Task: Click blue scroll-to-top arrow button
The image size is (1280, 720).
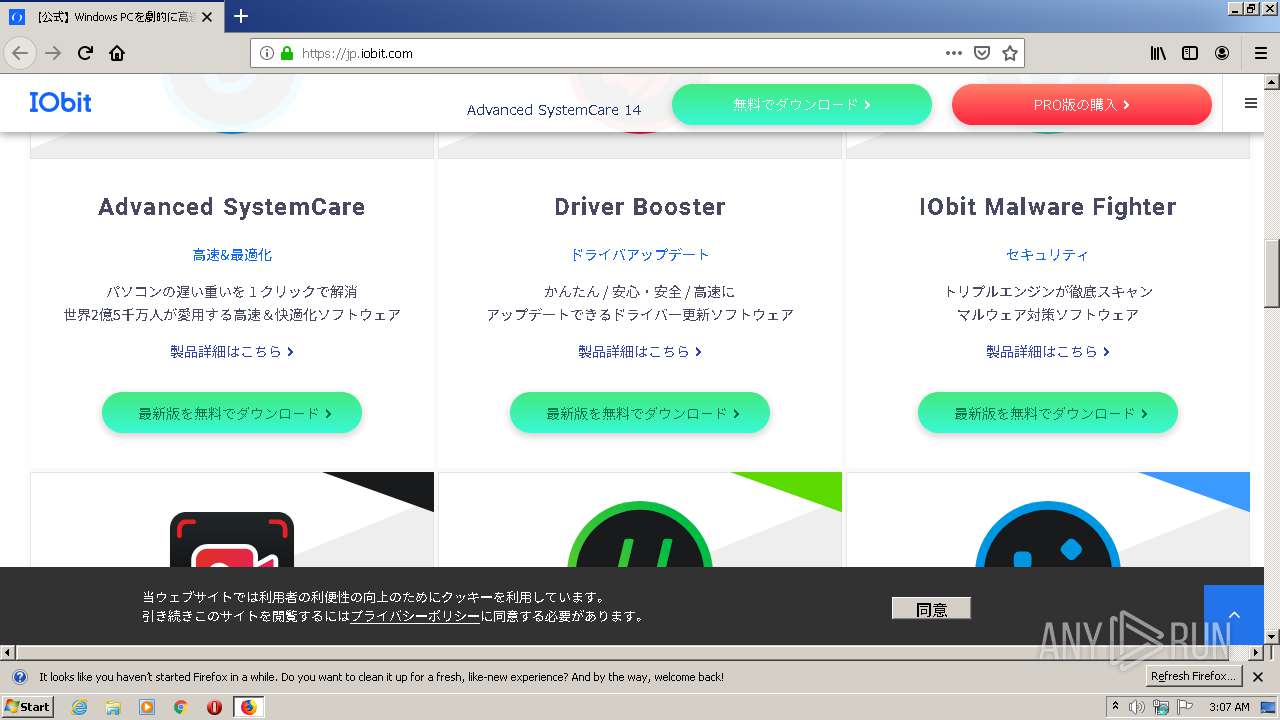Action: click(1234, 615)
